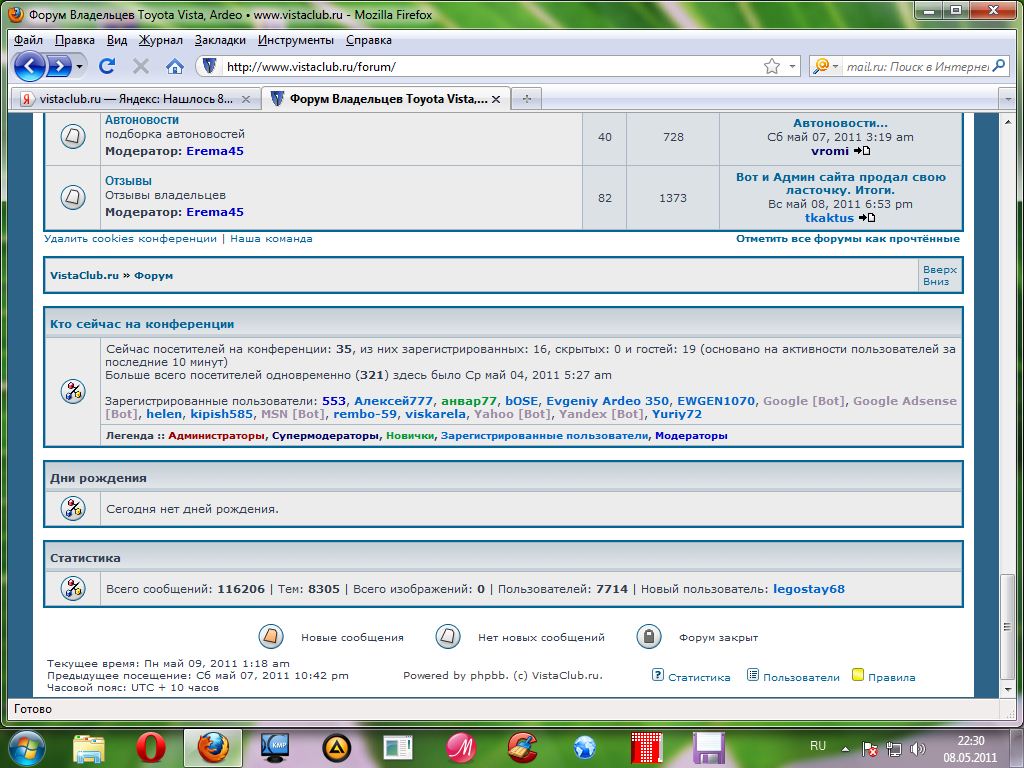Viewport: 1024px width, 768px height.
Task: Open the volume icon in system tray
Action: tap(914, 747)
